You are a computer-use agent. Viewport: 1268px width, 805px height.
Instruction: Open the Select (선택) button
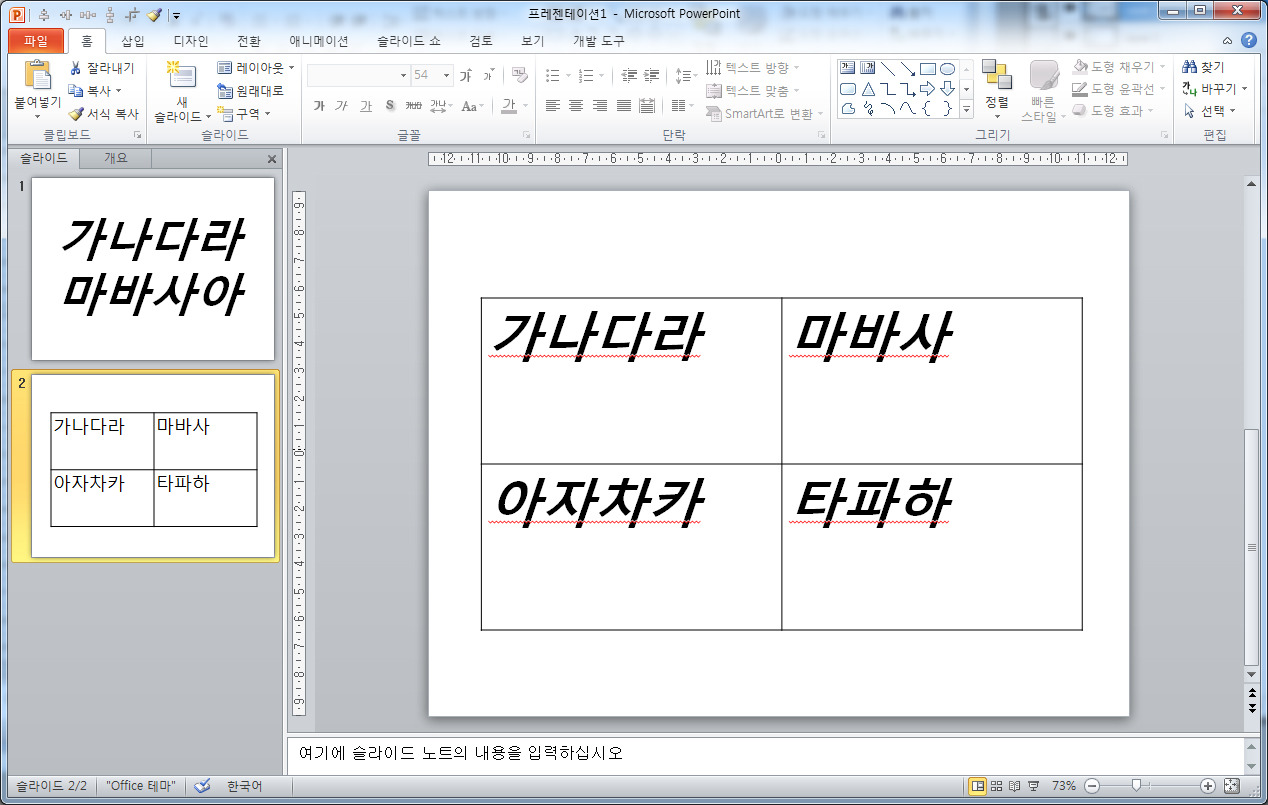pos(1210,111)
